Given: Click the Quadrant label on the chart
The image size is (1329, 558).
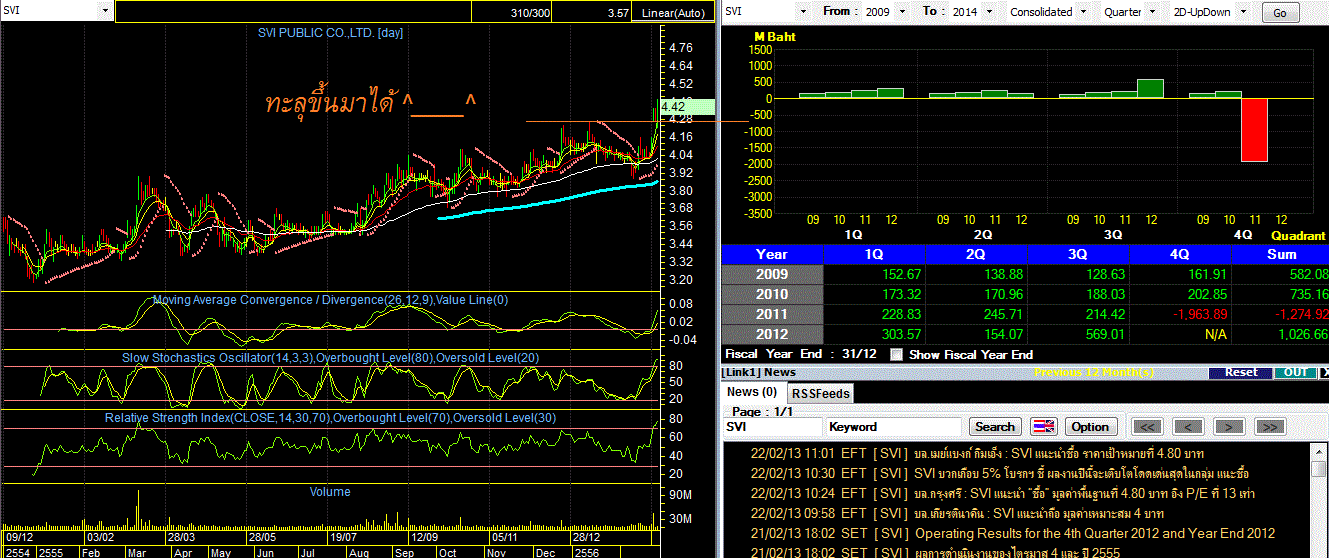Looking at the screenshot, I should tap(1298, 235).
